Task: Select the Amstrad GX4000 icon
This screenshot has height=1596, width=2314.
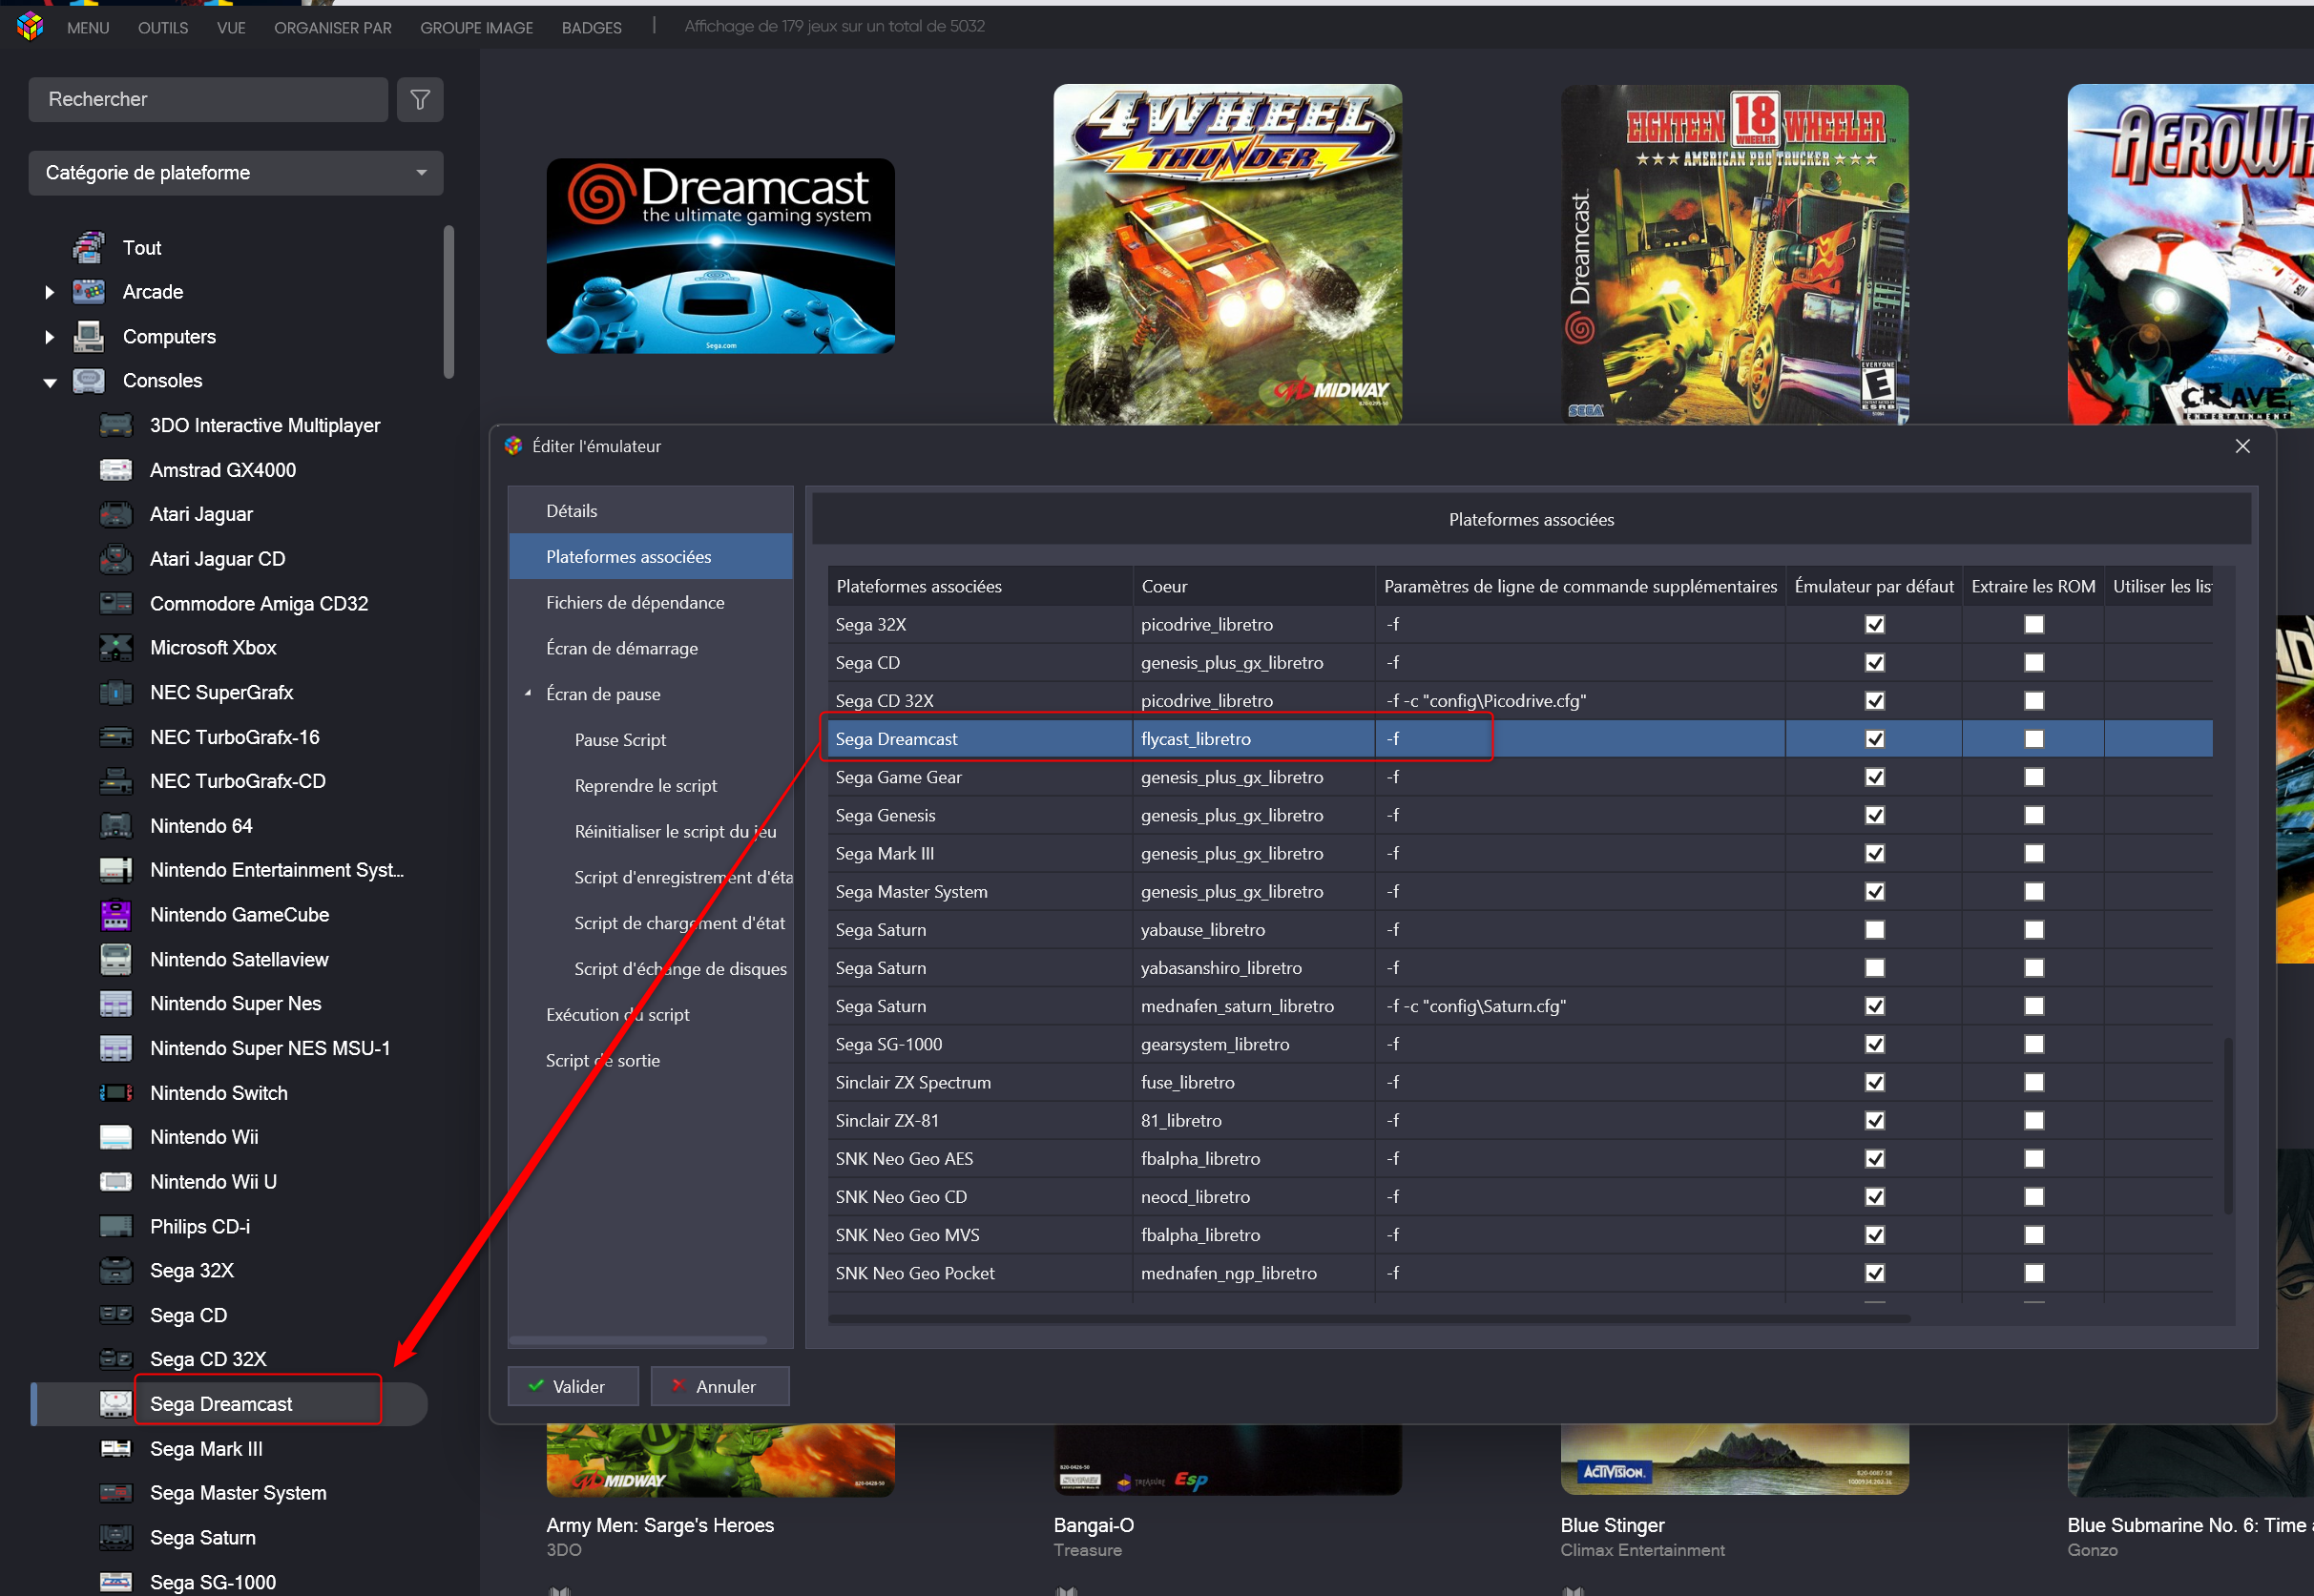Action: click(x=116, y=469)
